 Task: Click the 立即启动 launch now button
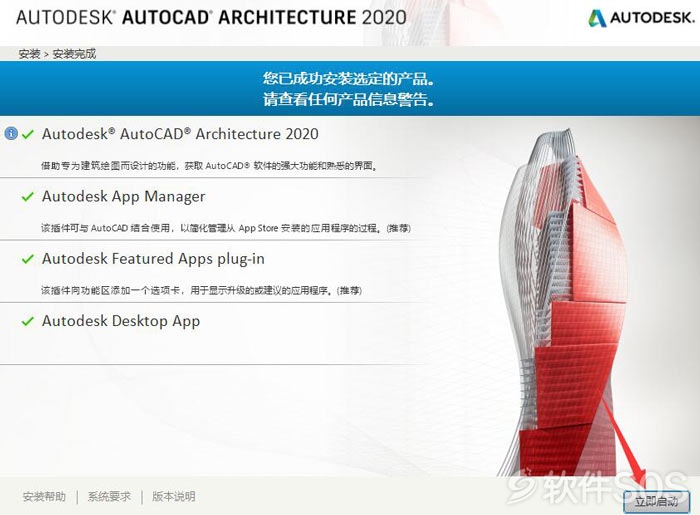(x=656, y=501)
